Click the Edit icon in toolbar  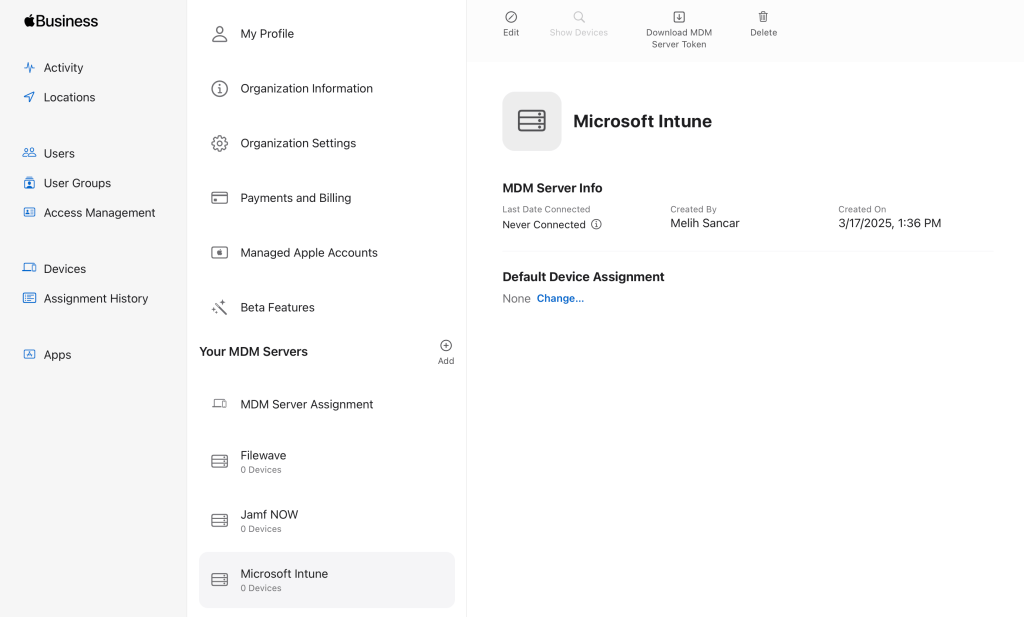click(x=511, y=18)
